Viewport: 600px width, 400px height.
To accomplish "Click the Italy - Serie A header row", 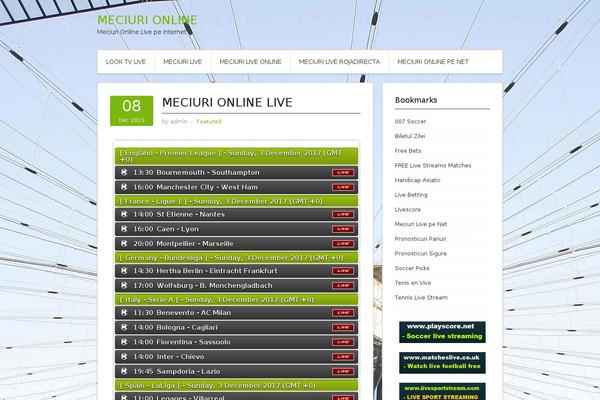I will [236, 299].
